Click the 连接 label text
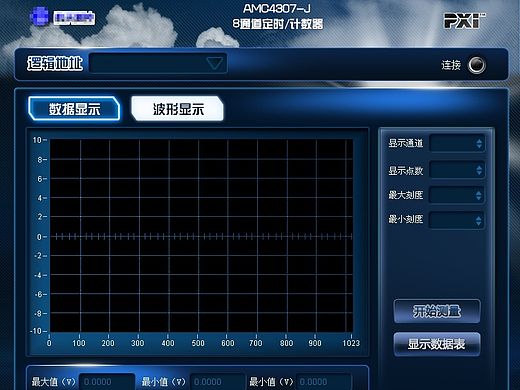This screenshot has width=520, height=390. tap(451, 65)
